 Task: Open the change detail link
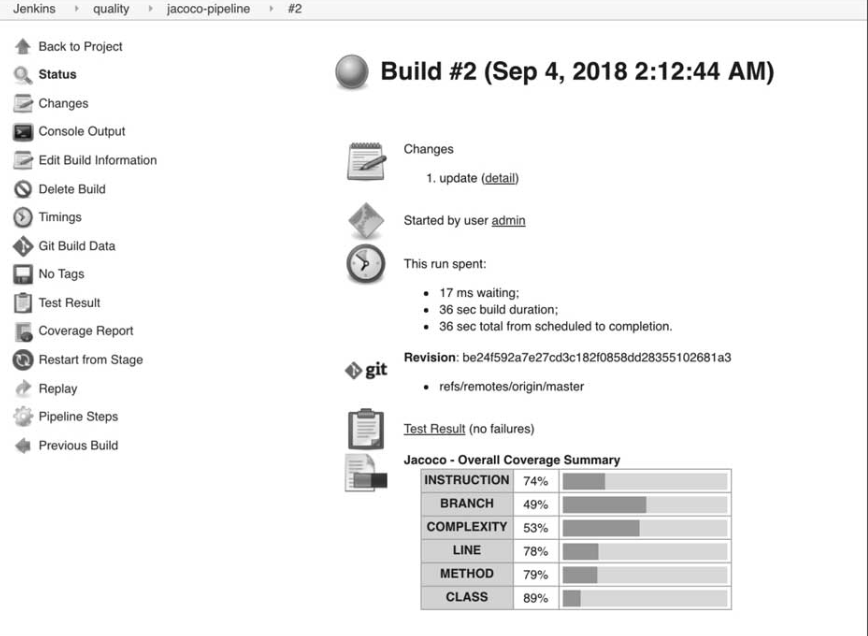coord(500,178)
